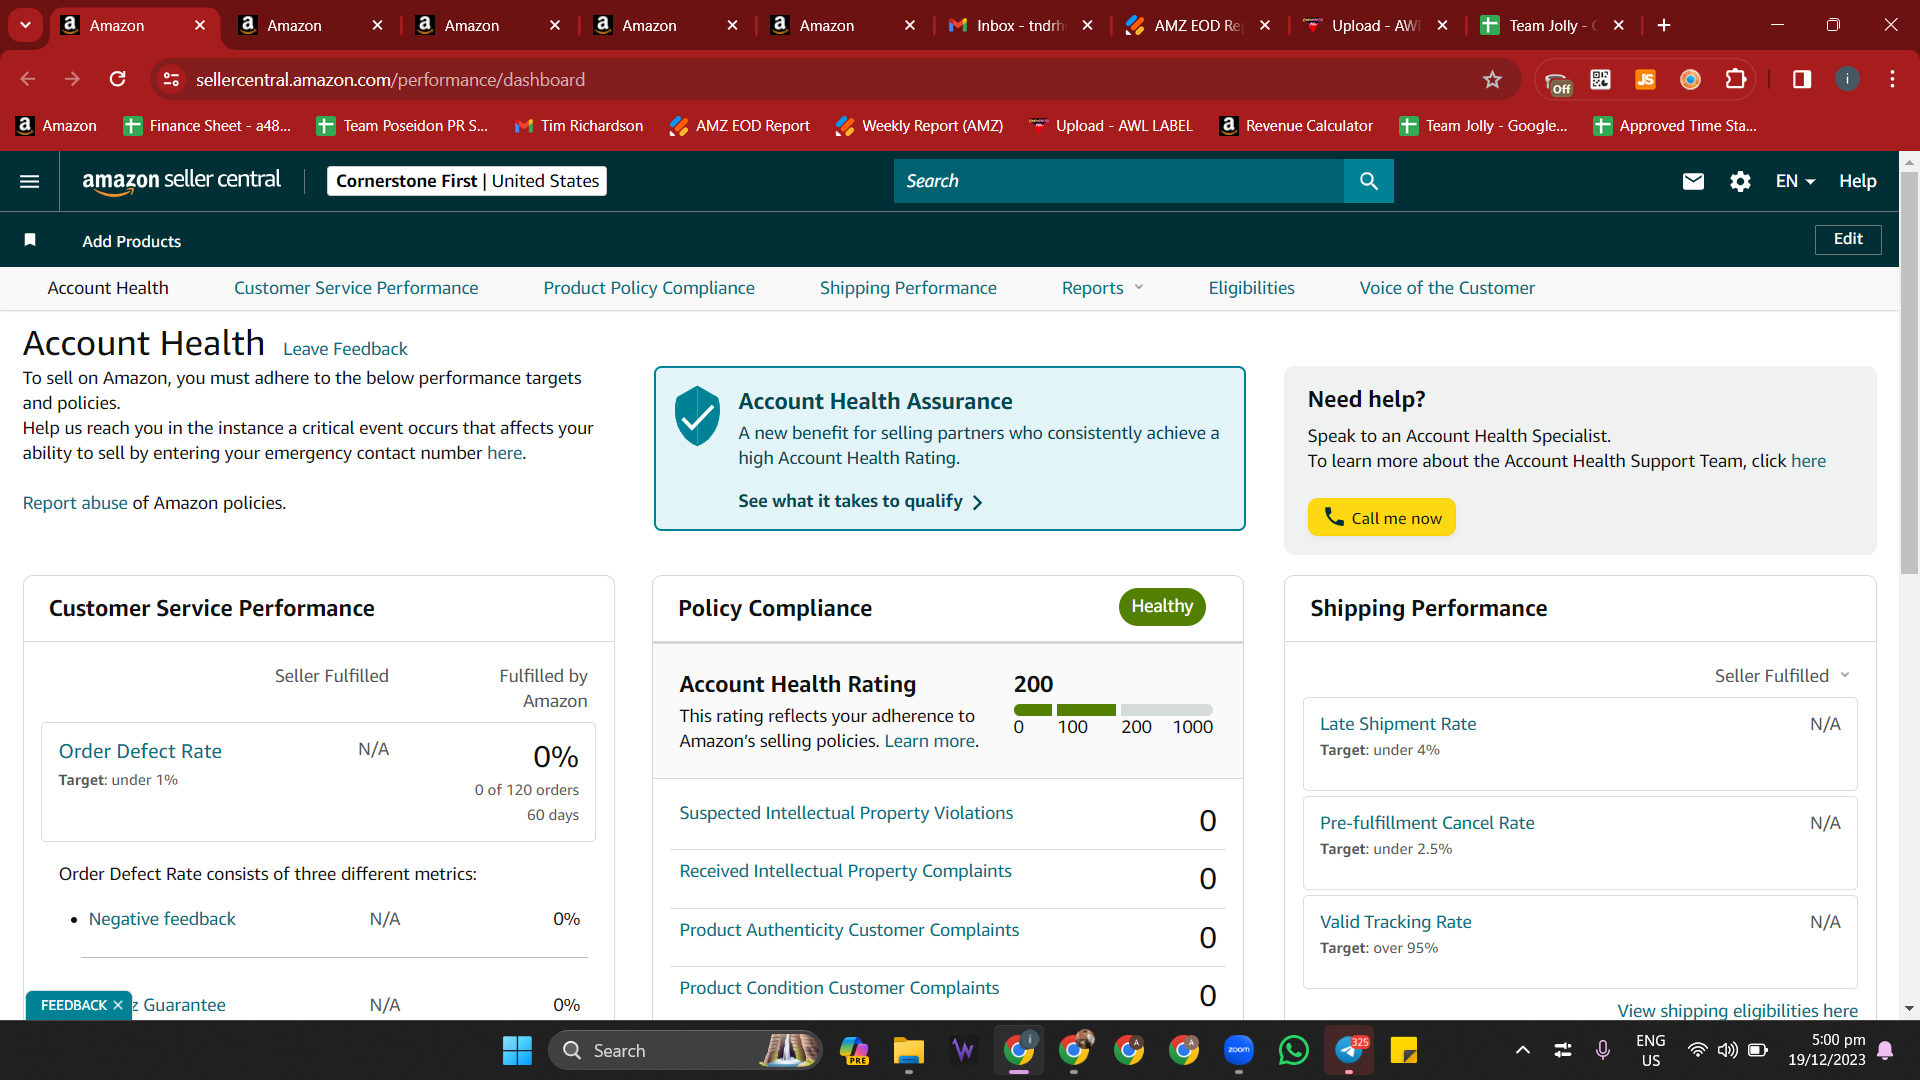The image size is (1920, 1080).
Task: Reload the page
Action: (x=118, y=80)
